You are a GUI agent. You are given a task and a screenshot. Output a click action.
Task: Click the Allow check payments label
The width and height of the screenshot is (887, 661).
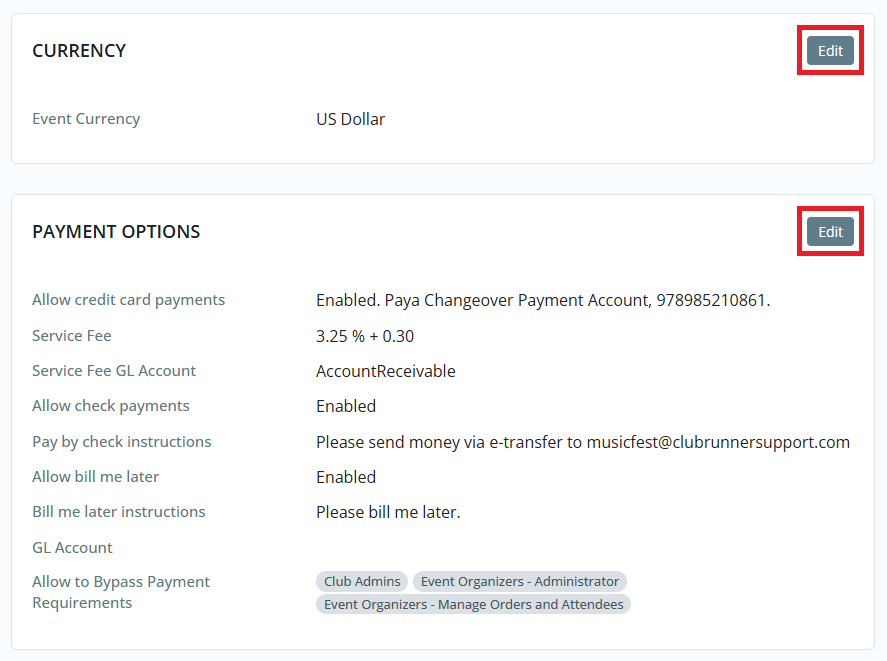pos(110,406)
